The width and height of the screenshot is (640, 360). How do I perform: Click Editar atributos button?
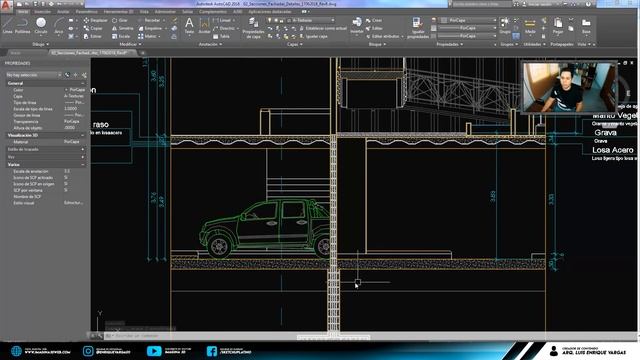[x=384, y=36]
